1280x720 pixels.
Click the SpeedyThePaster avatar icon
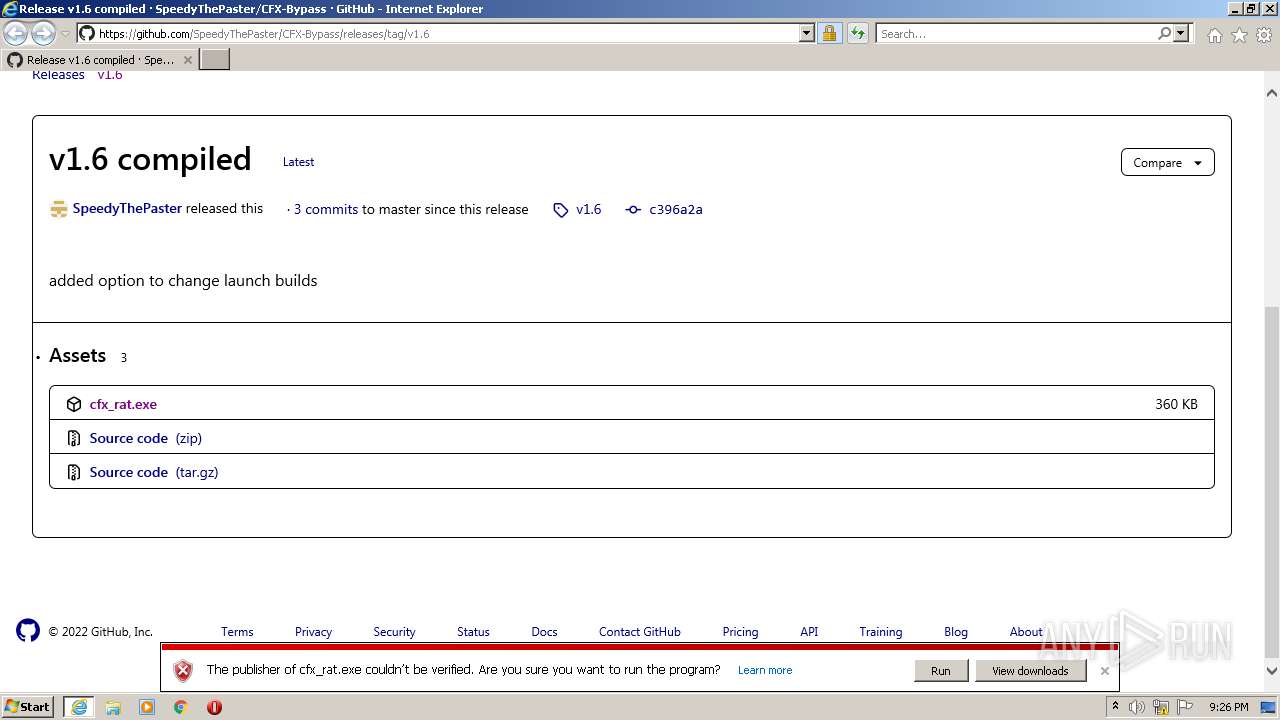coord(58,209)
